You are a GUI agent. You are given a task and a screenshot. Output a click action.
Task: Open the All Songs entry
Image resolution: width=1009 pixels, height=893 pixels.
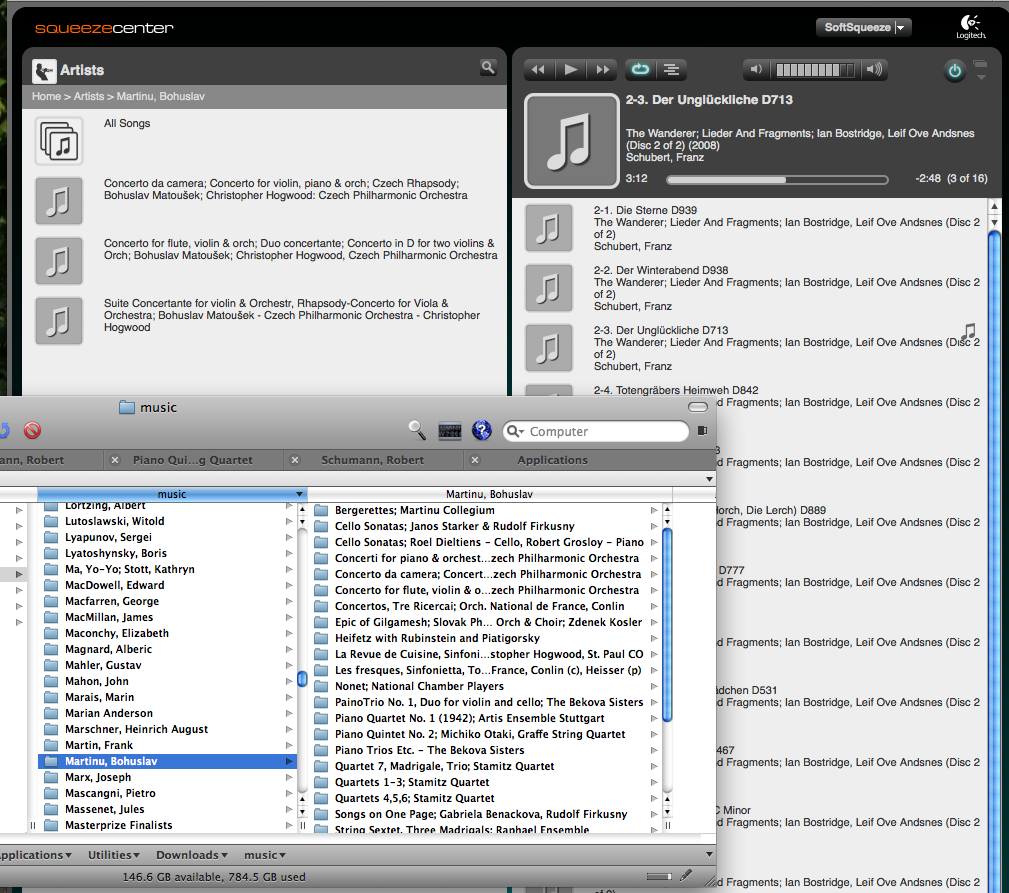(x=127, y=124)
